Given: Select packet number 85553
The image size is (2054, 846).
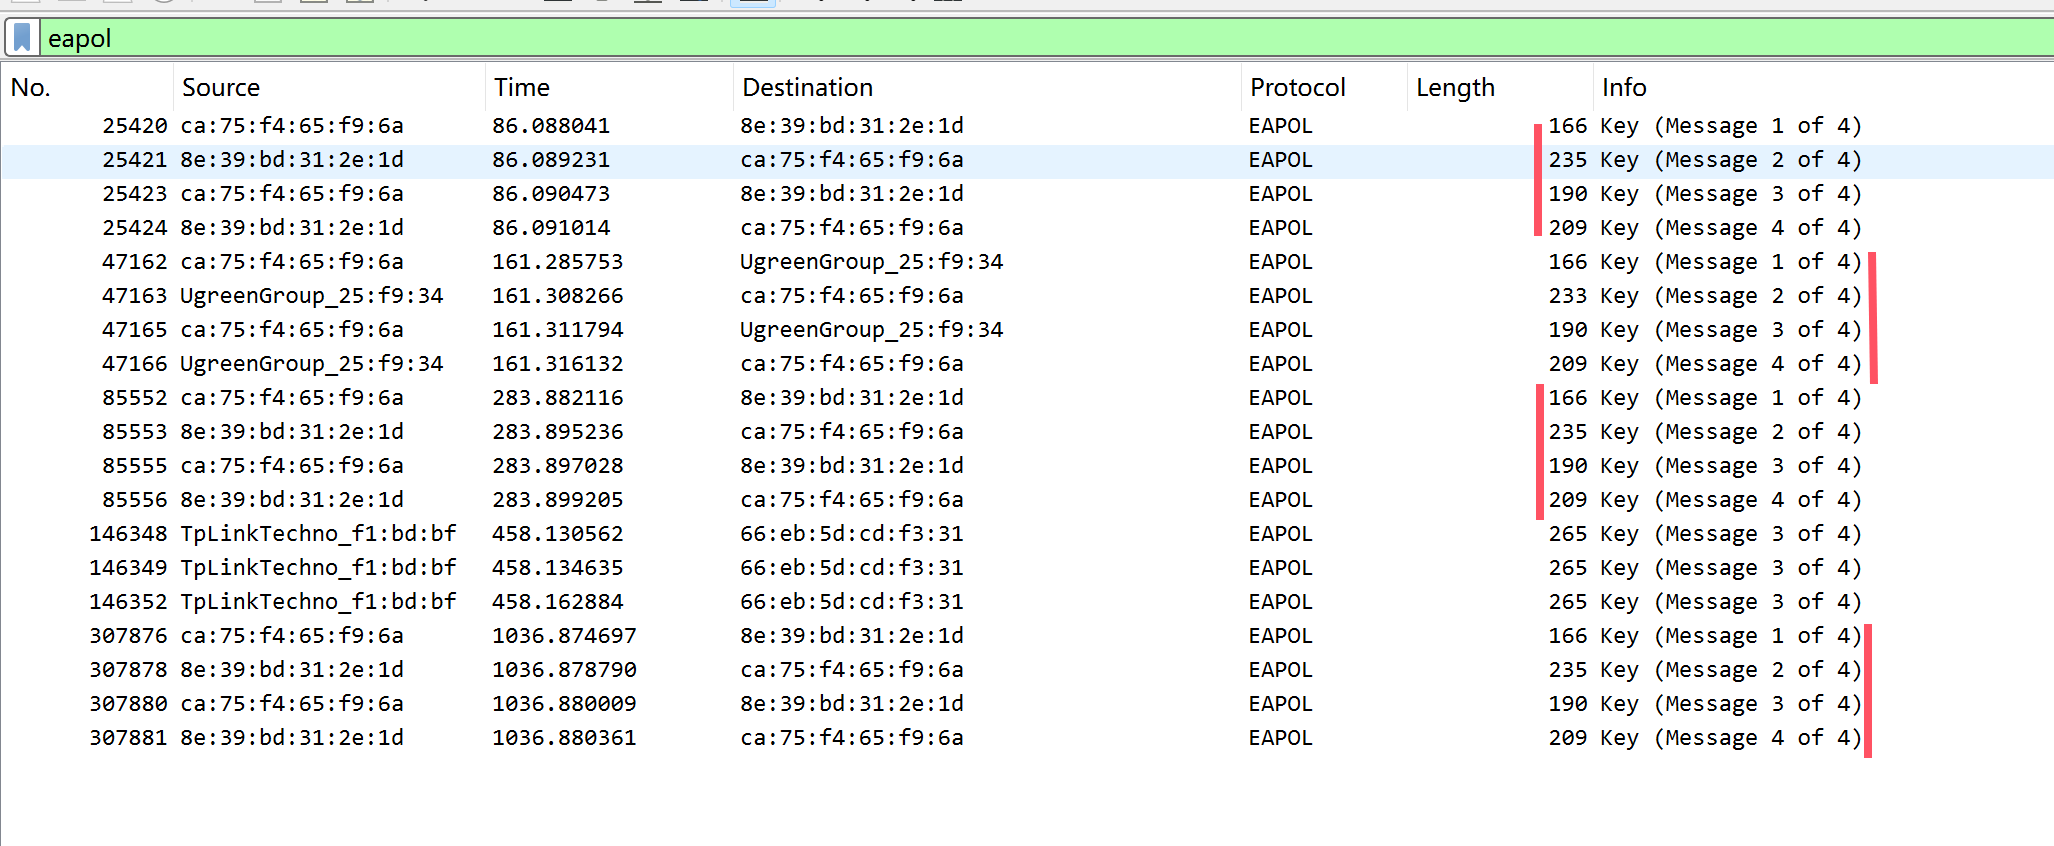Looking at the screenshot, I should coord(1027,432).
